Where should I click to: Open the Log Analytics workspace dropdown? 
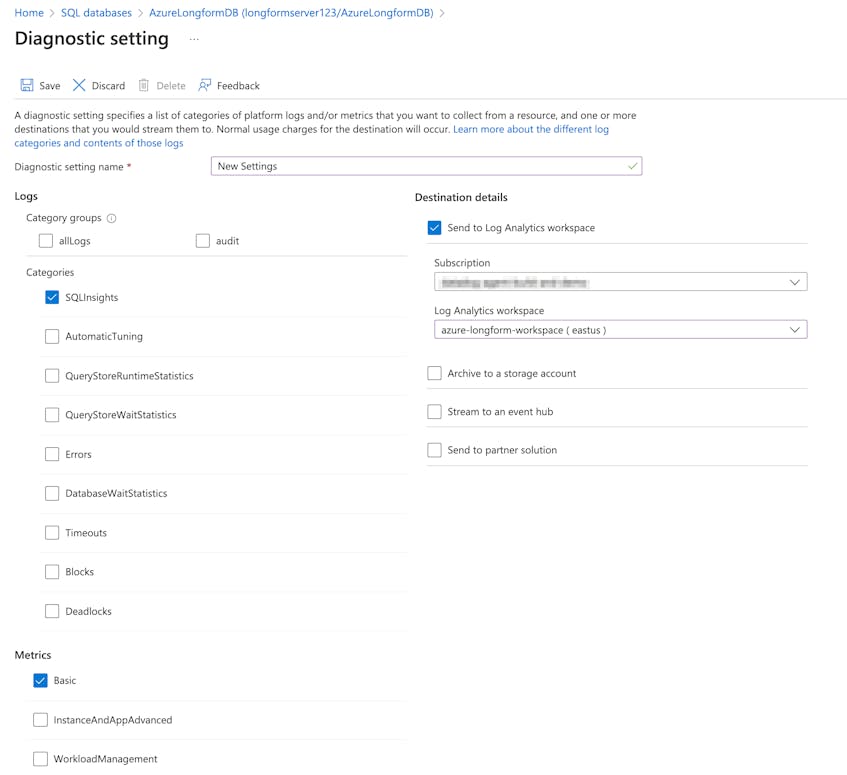(x=621, y=329)
